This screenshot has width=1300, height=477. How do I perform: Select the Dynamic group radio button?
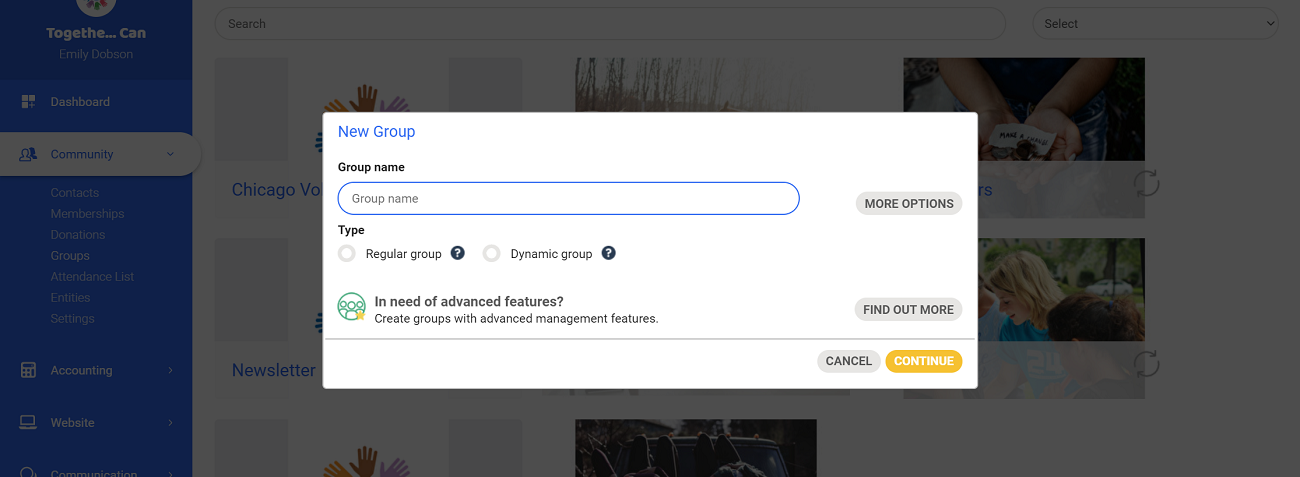491,254
